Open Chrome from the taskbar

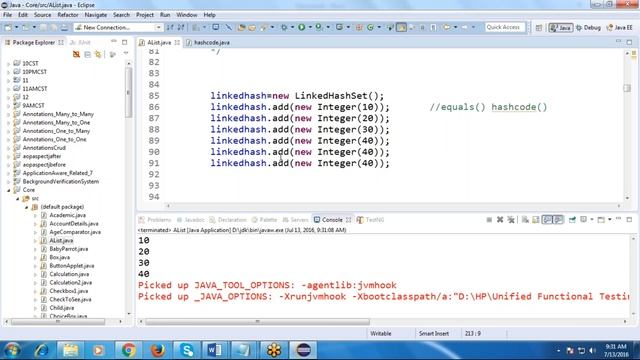click(x=128, y=350)
